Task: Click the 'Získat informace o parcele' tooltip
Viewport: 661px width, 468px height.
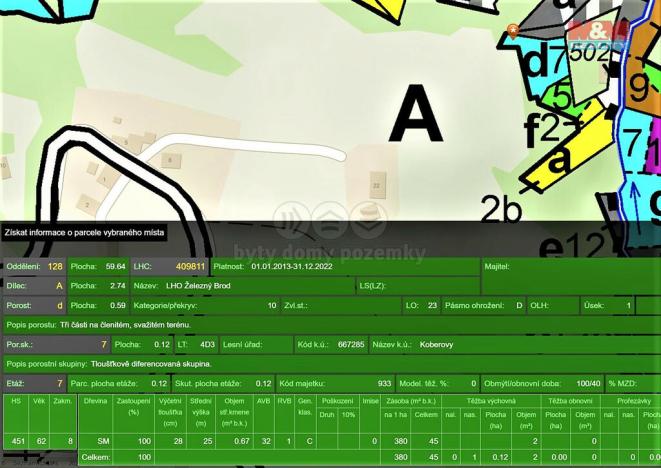Action: [84, 232]
